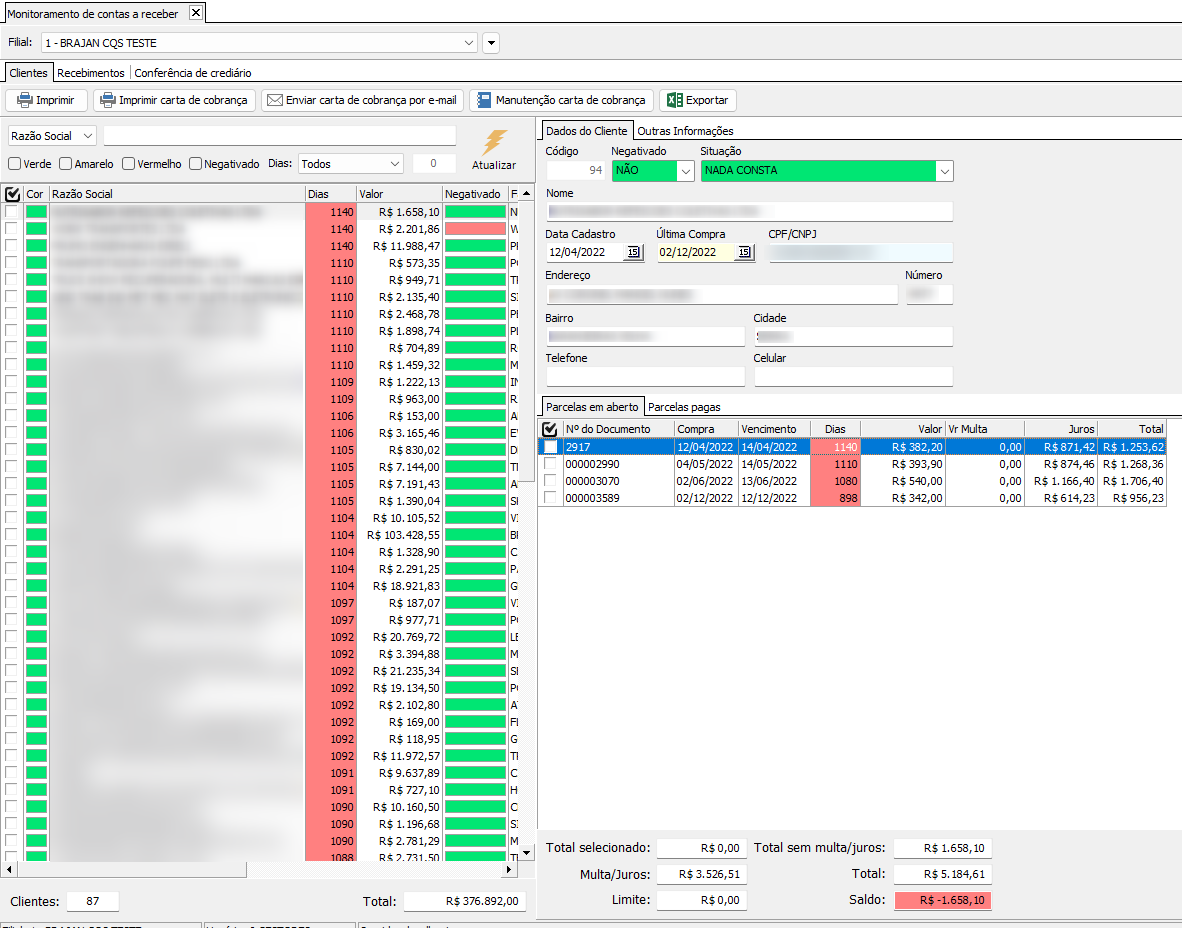The width and height of the screenshot is (1182, 928).
Task: Click the Imprimir printer icon
Action: click(x=25, y=100)
